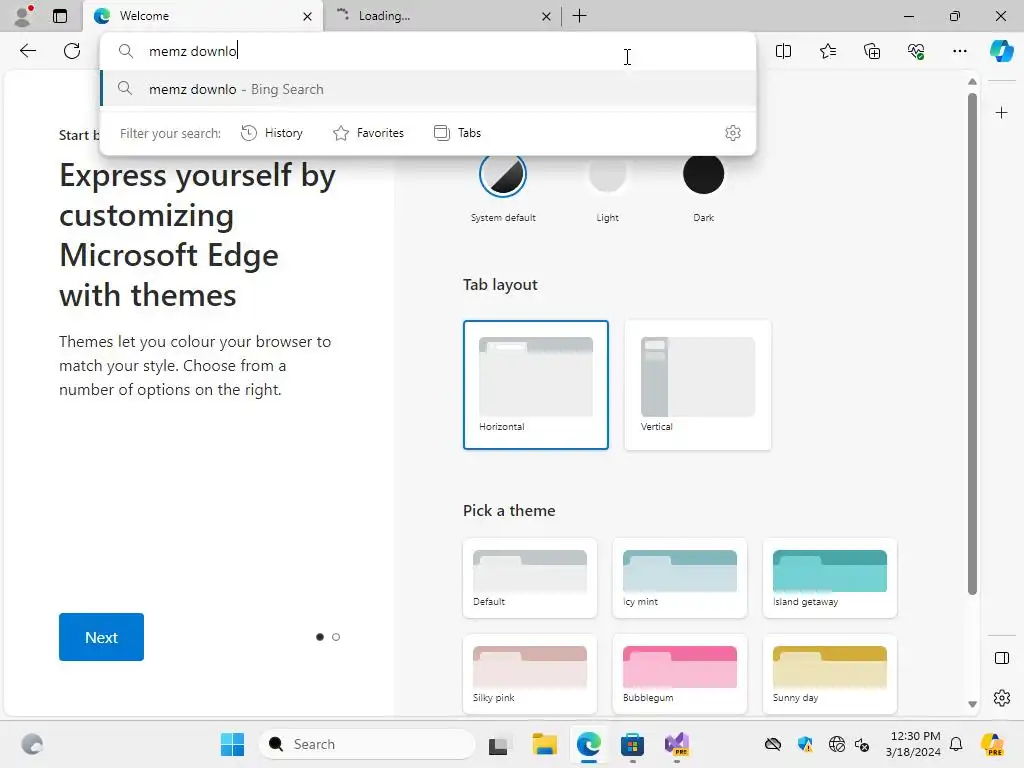This screenshot has width=1024, height=768.
Task: Pick the Bubblegum theme
Action: [680, 674]
